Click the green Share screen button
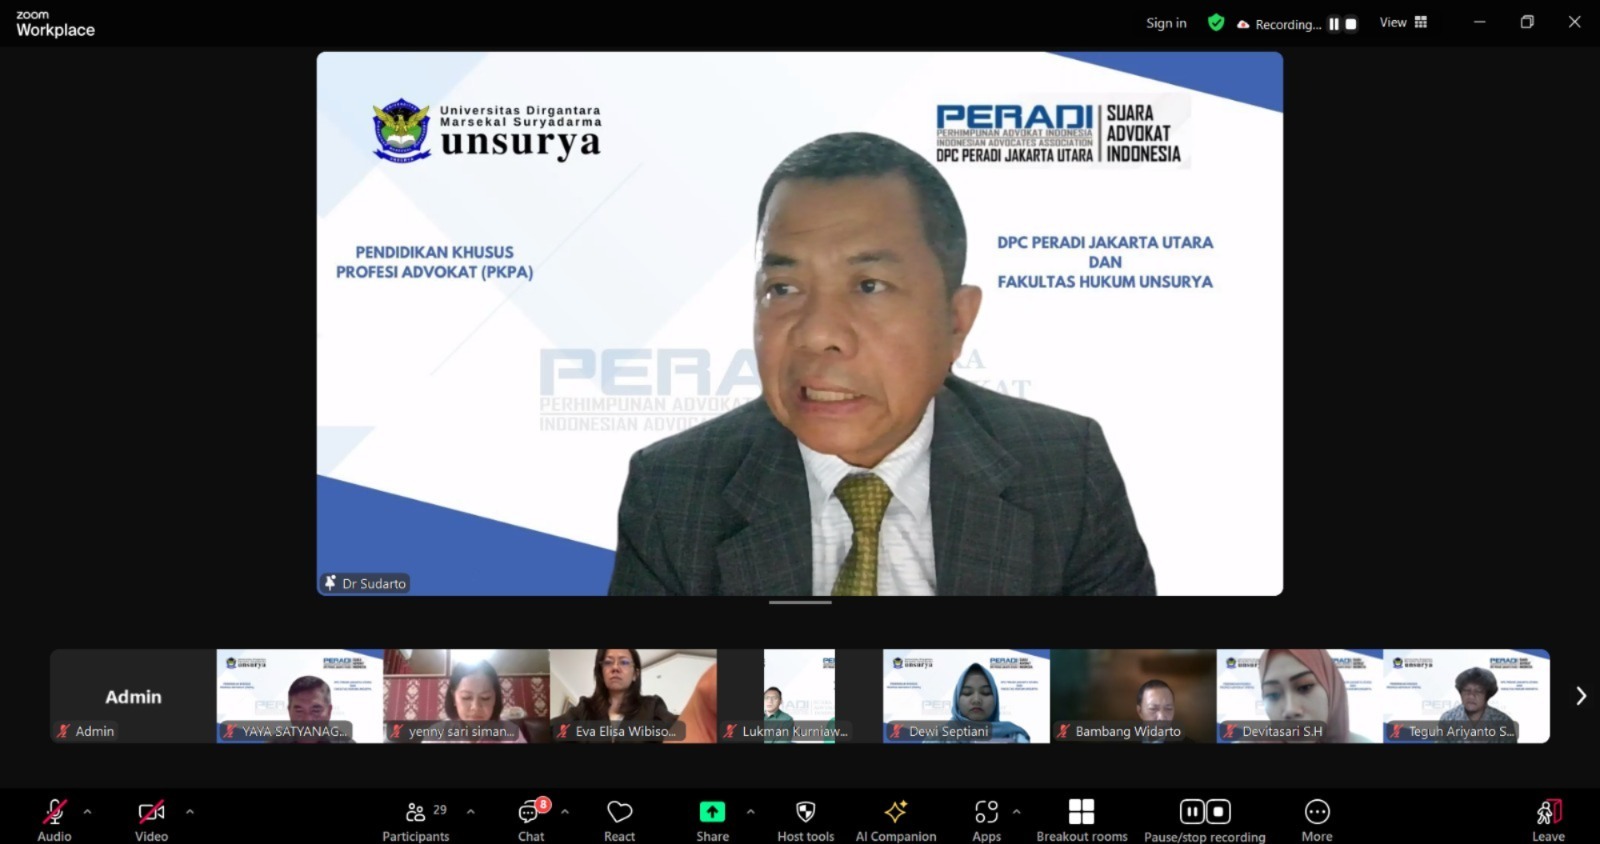 coord(712,811)
